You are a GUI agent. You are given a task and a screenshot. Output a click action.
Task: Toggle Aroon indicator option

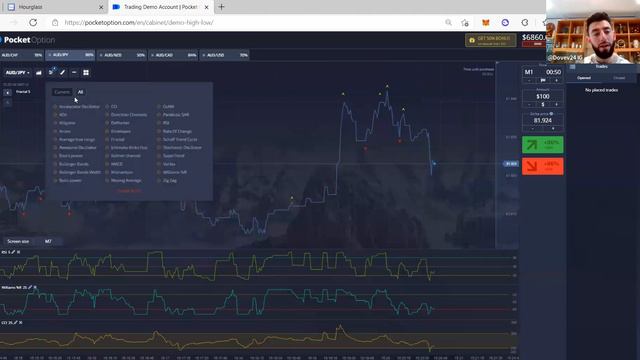click(x=62, y=131)
